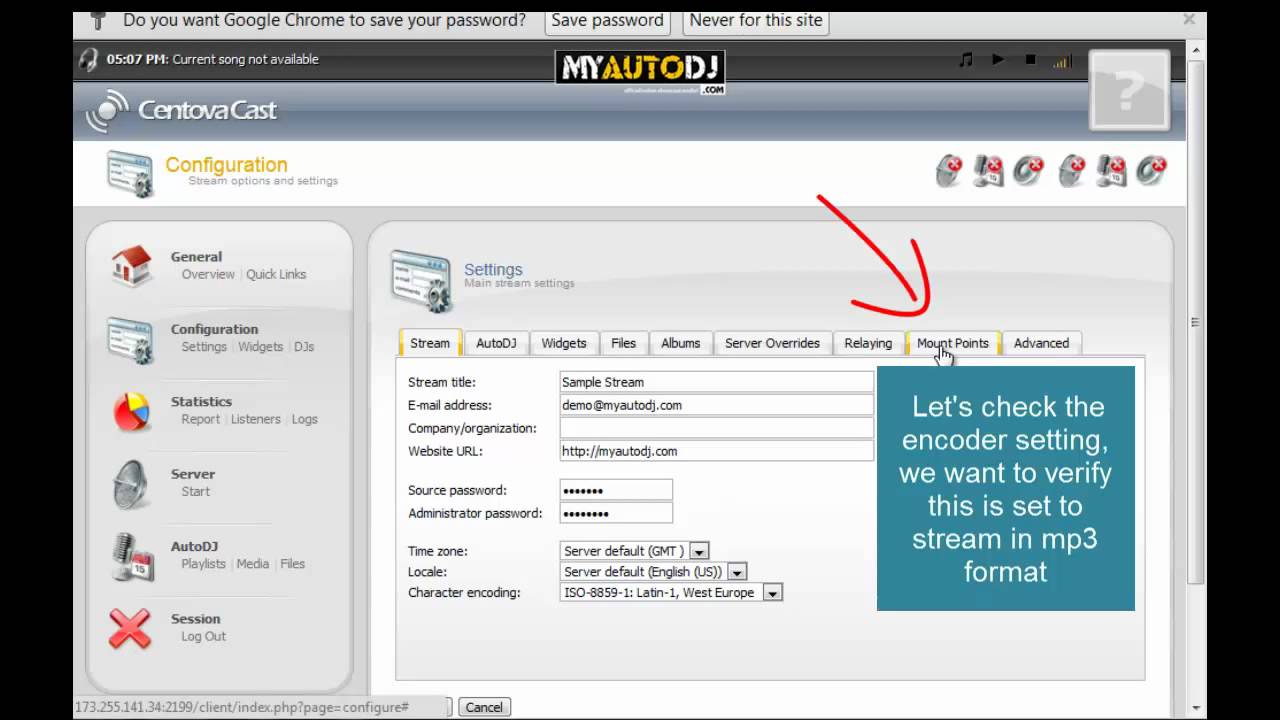1280x720 pixels.
Task: Open the Mount Points tab
Action: coord(953,343)
